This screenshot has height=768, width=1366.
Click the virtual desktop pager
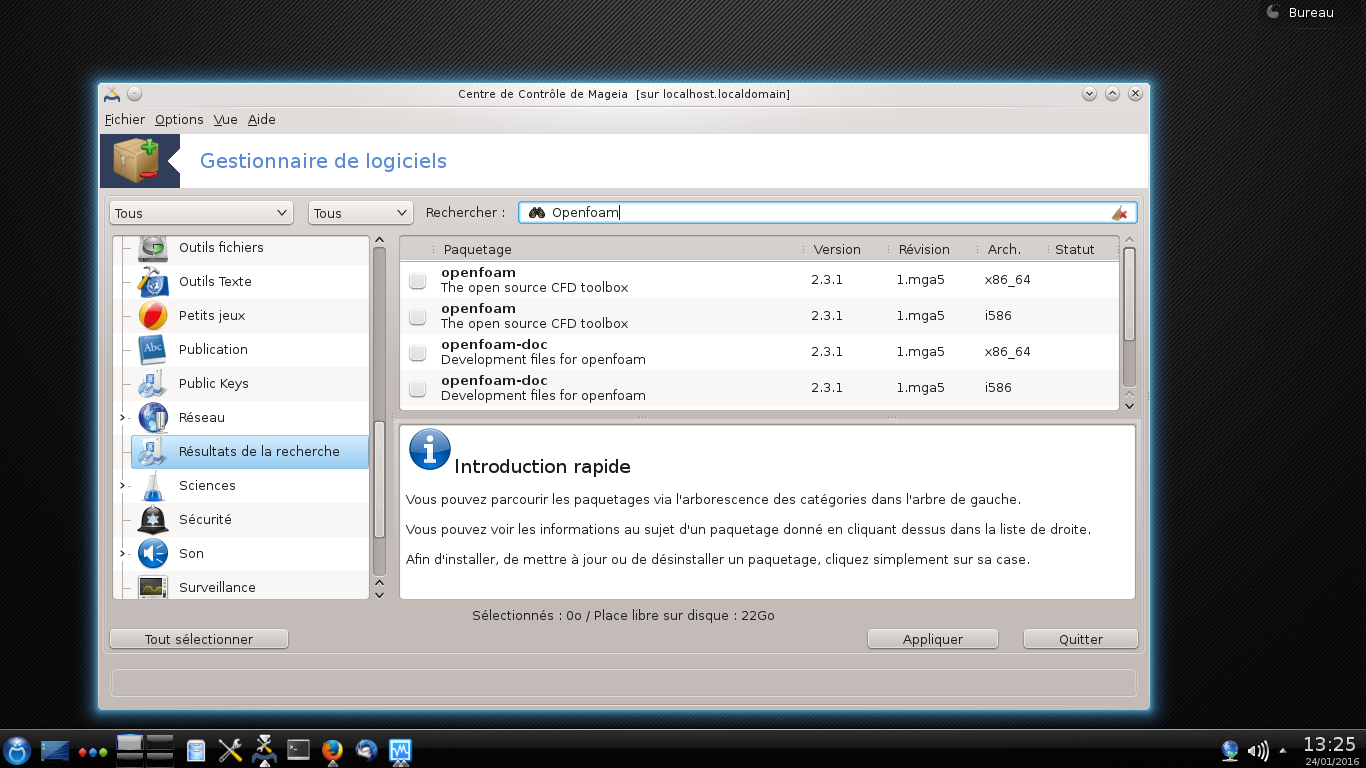(x=145, y=750)
